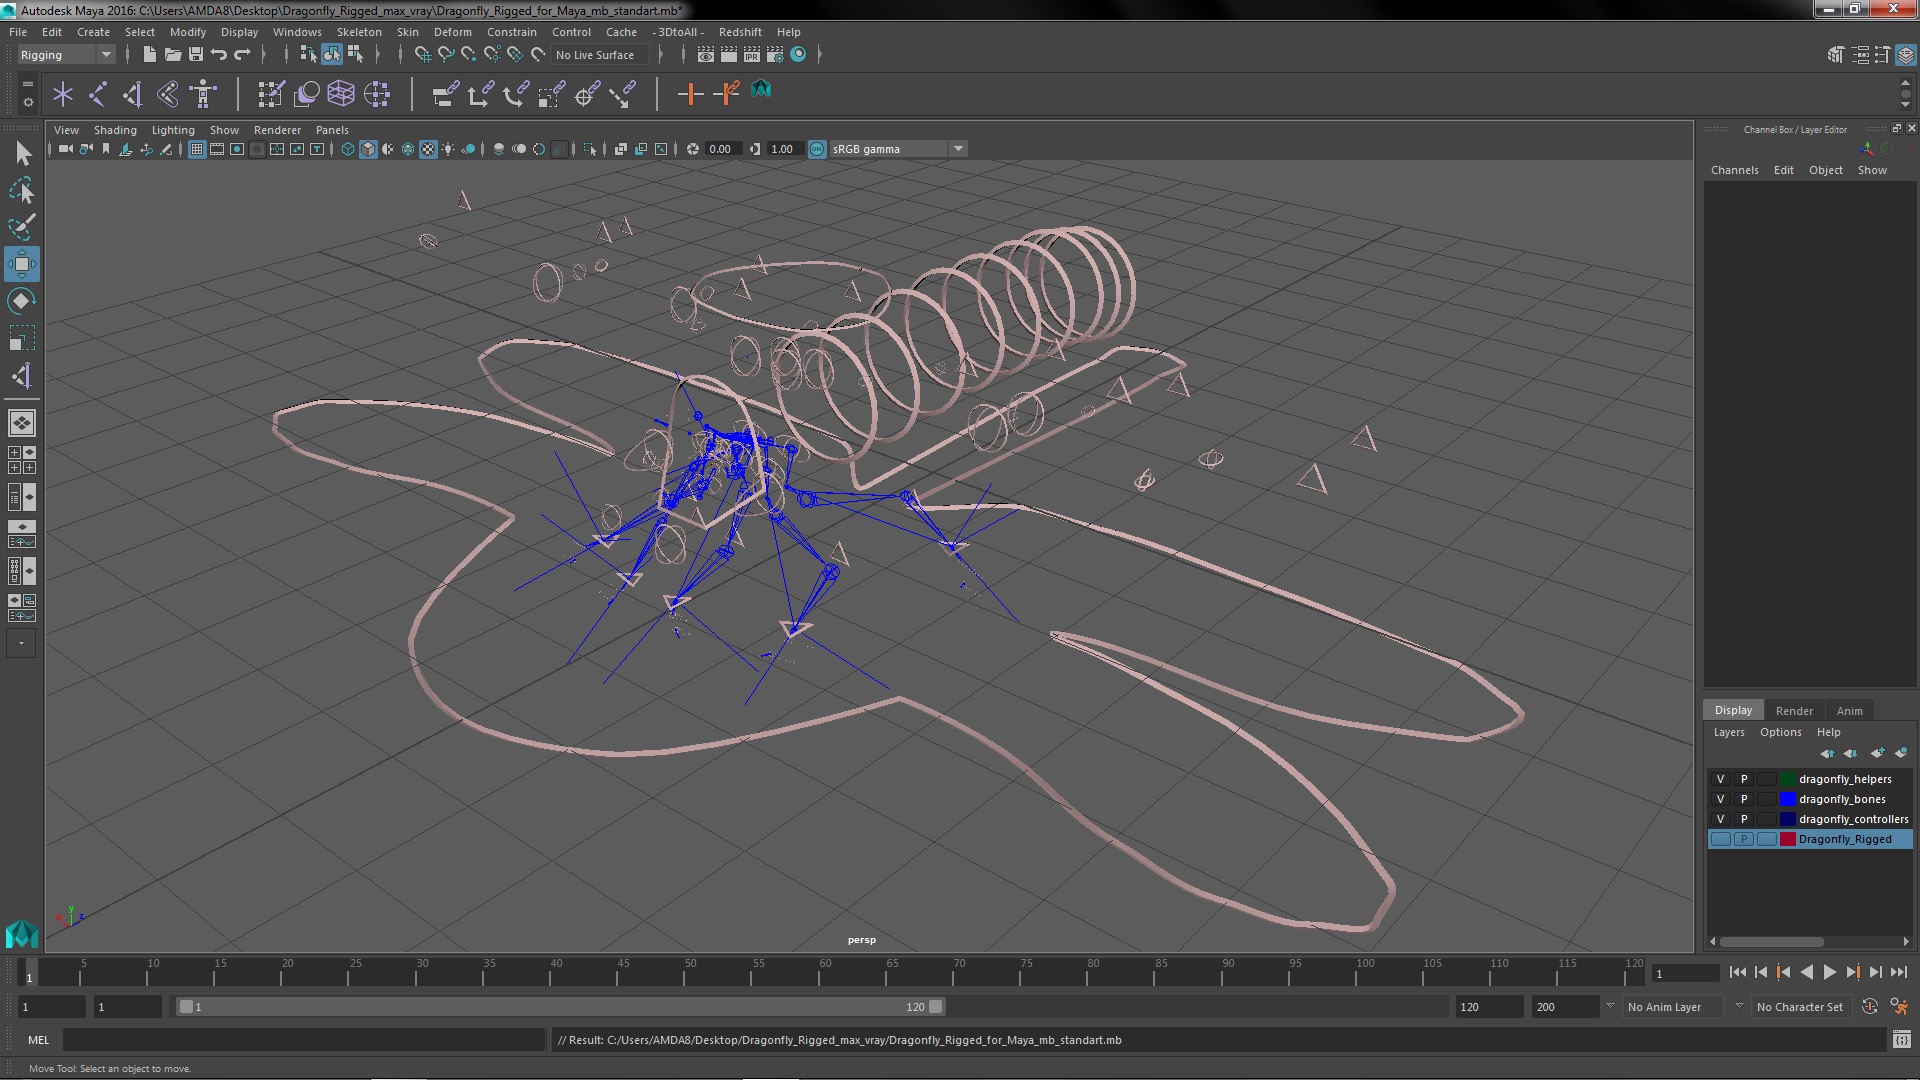The image size is (1920, 1080).
Task: Click the Set Key orange plus icon
Action: click(690, 94)
